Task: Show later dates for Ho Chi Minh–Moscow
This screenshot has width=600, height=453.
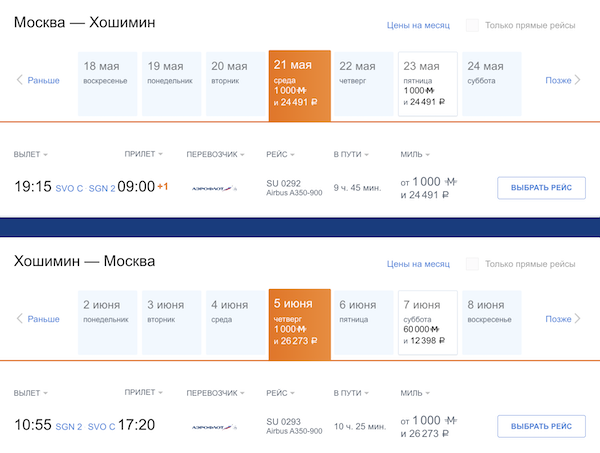Action: 562,319
